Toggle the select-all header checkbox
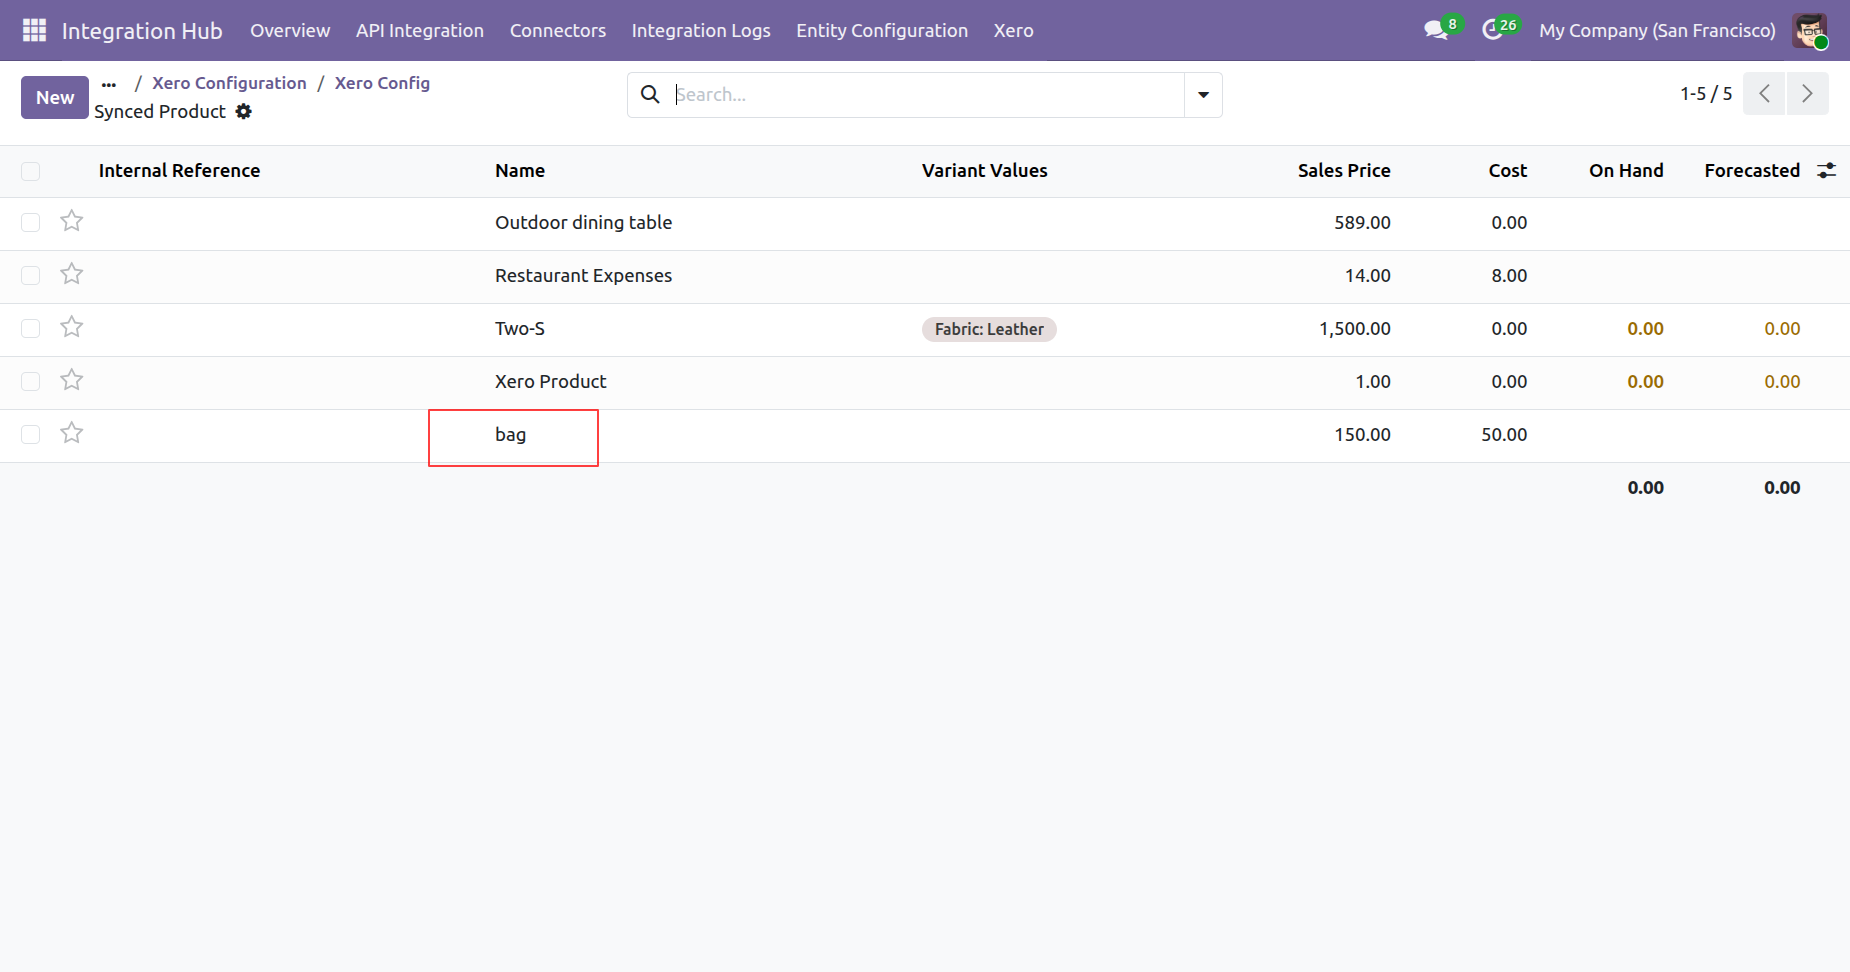 [31, 171]
